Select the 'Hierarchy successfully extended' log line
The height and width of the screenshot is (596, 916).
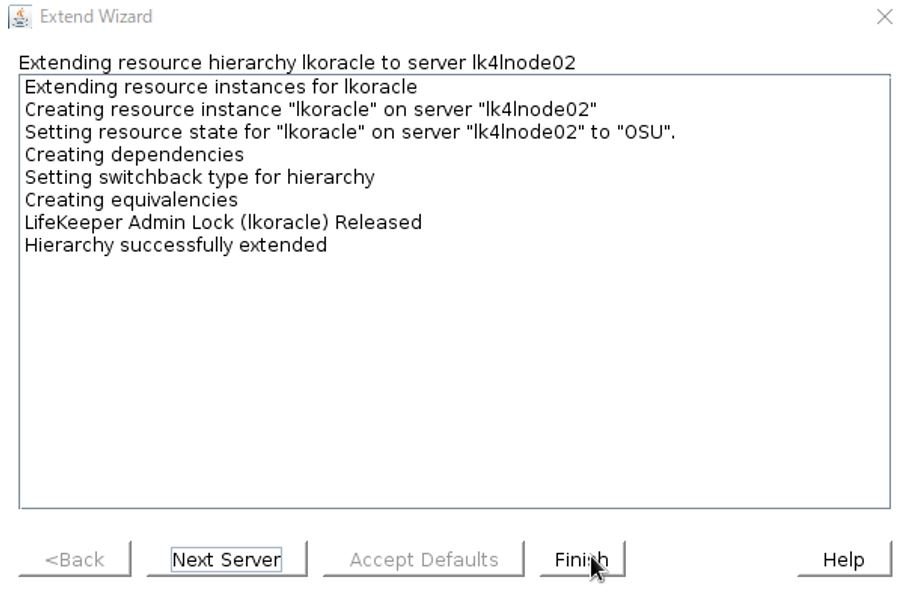click(x=176, y=244)
